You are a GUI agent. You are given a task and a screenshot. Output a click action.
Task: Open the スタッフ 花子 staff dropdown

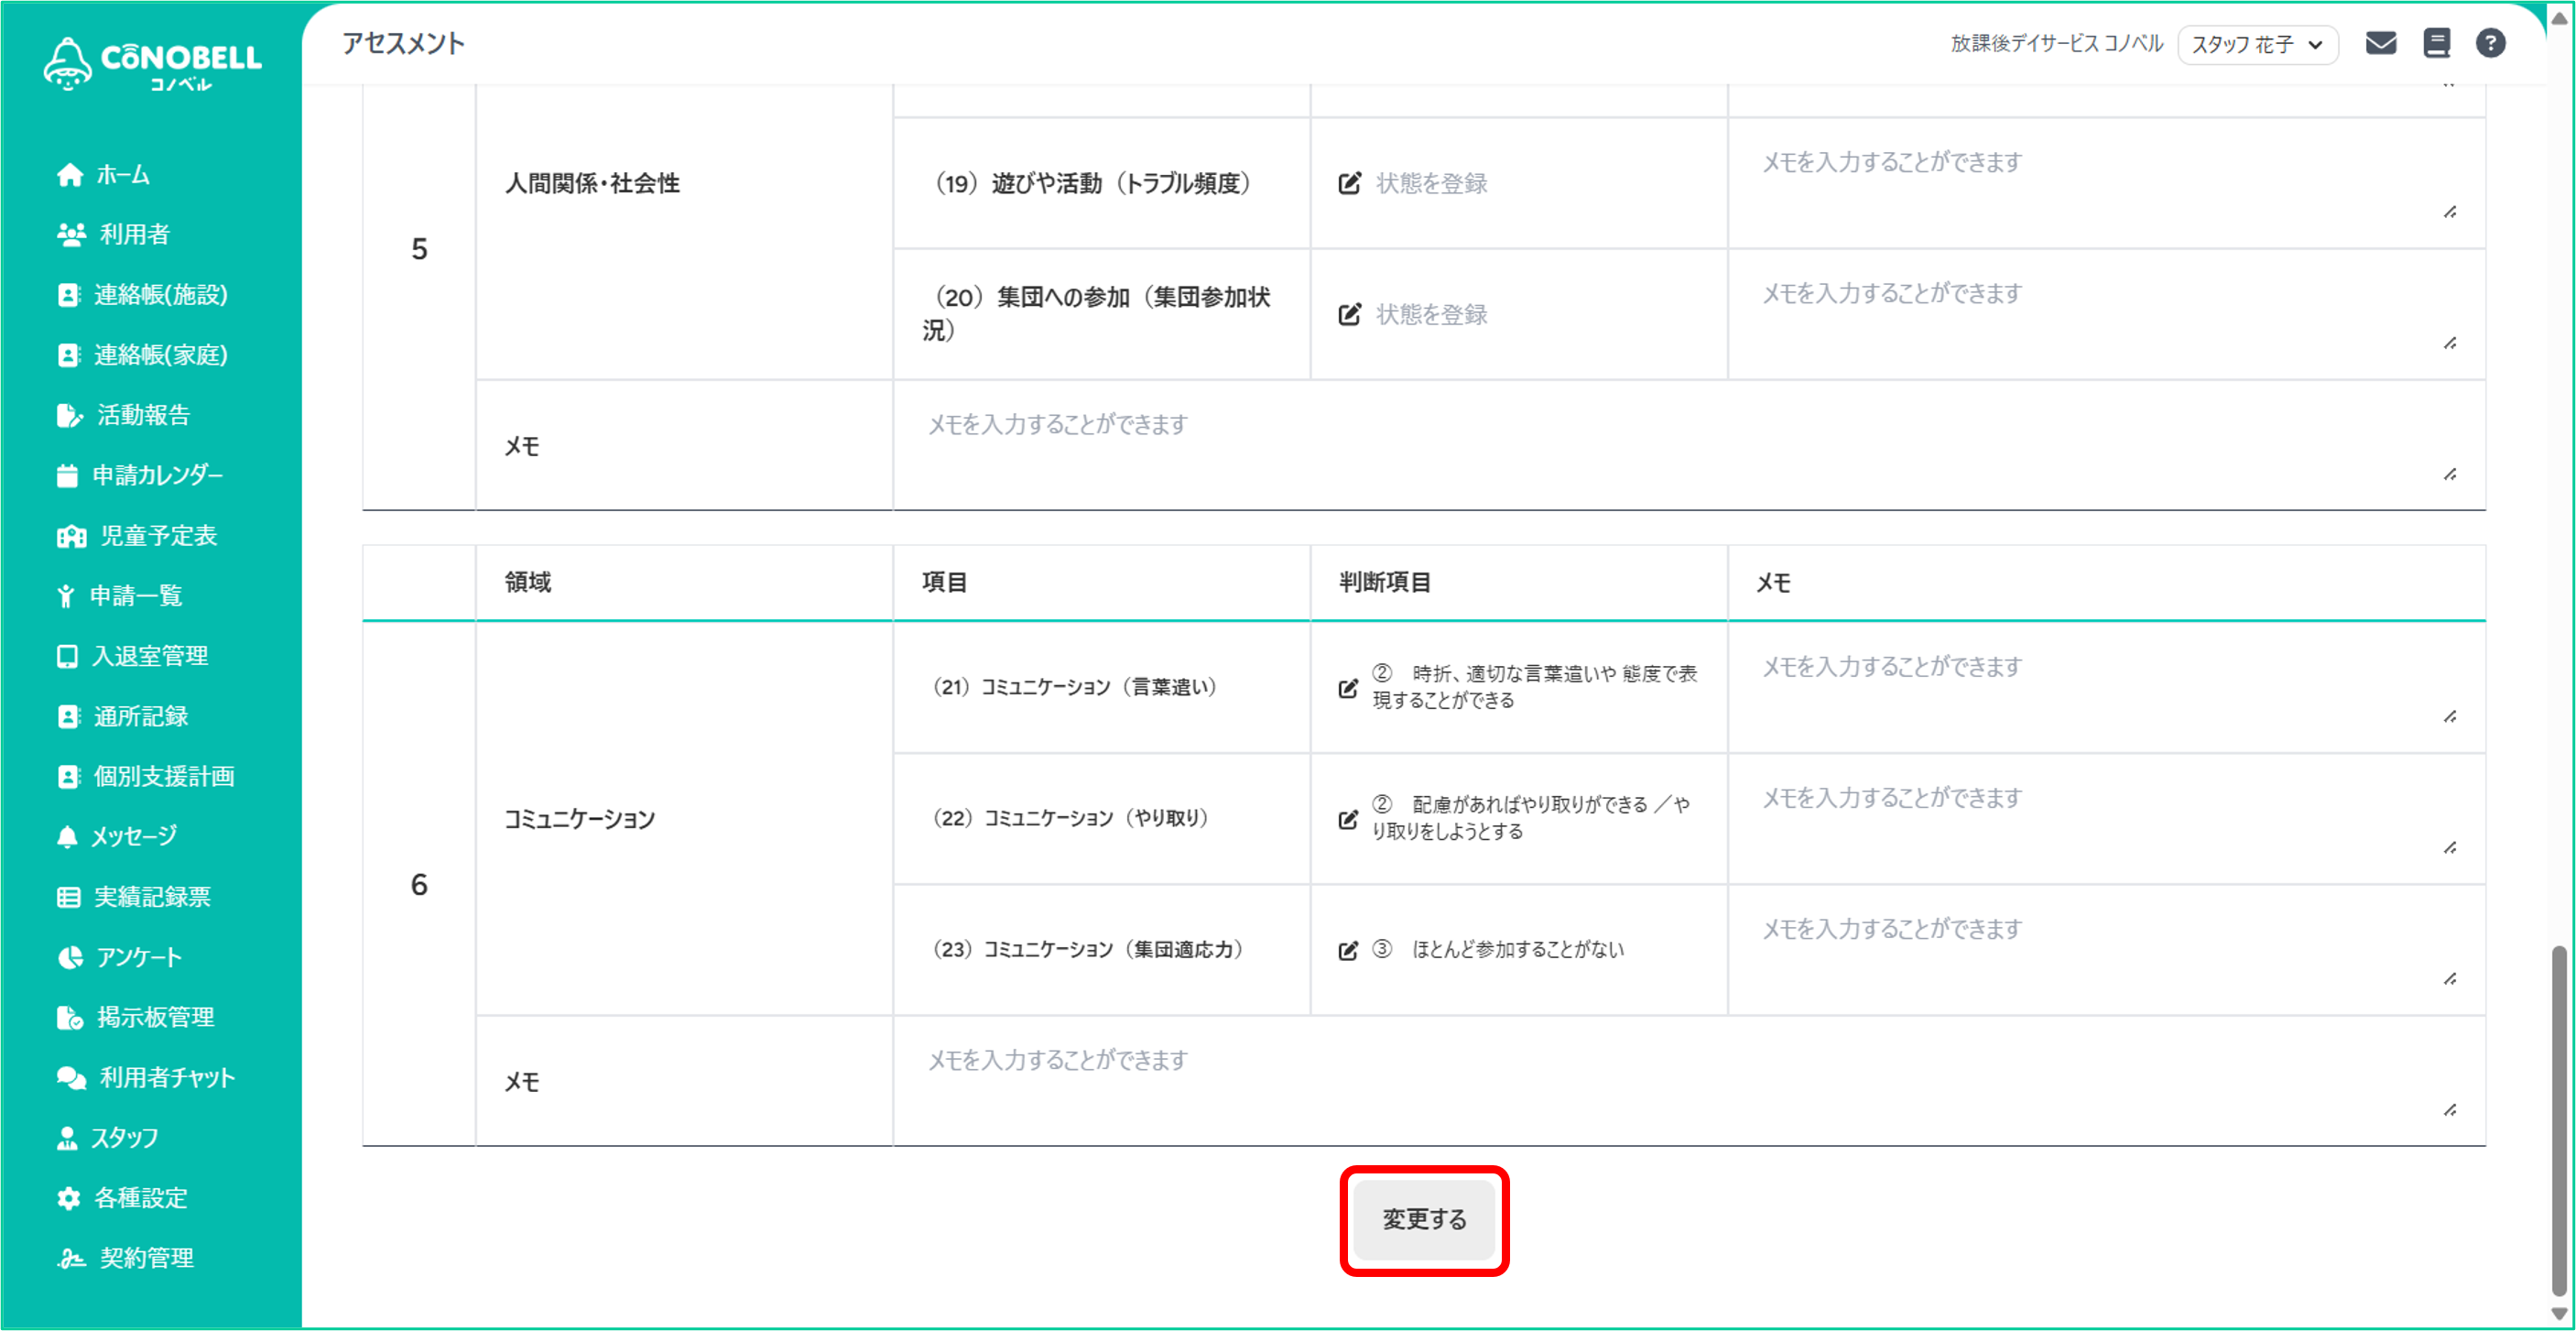point(2257,44)
